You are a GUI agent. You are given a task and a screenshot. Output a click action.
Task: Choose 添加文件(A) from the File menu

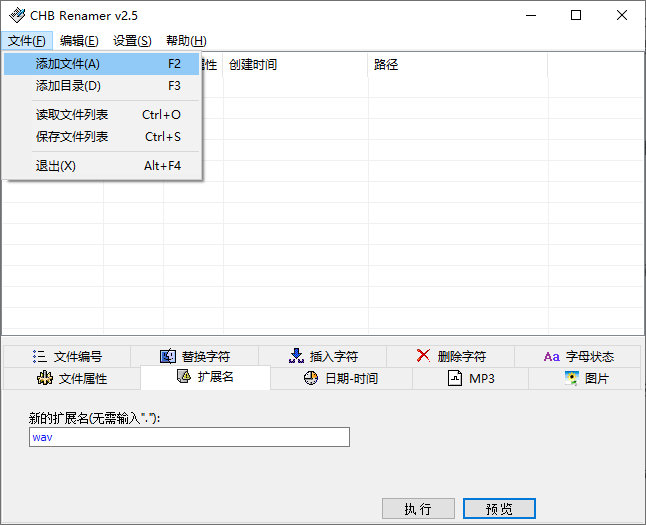102,64
